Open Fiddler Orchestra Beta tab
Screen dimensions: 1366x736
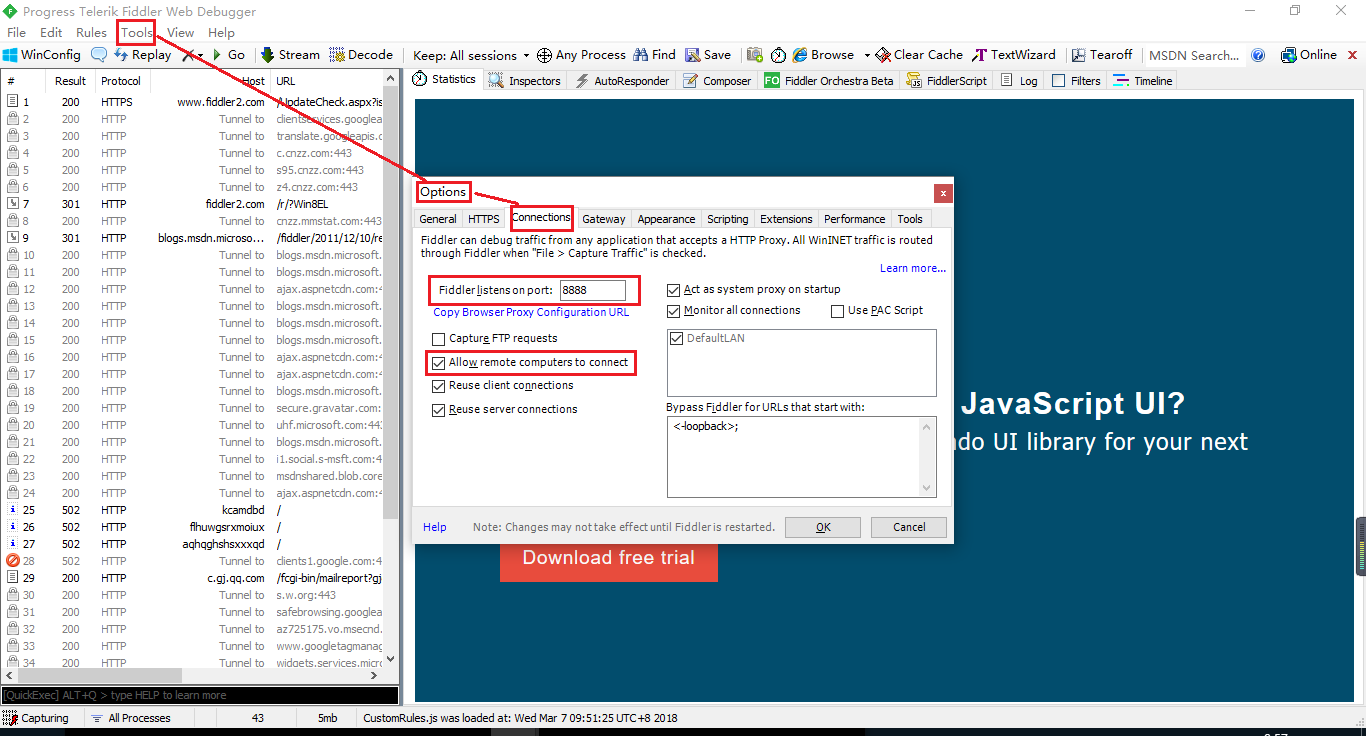(829, 80)
